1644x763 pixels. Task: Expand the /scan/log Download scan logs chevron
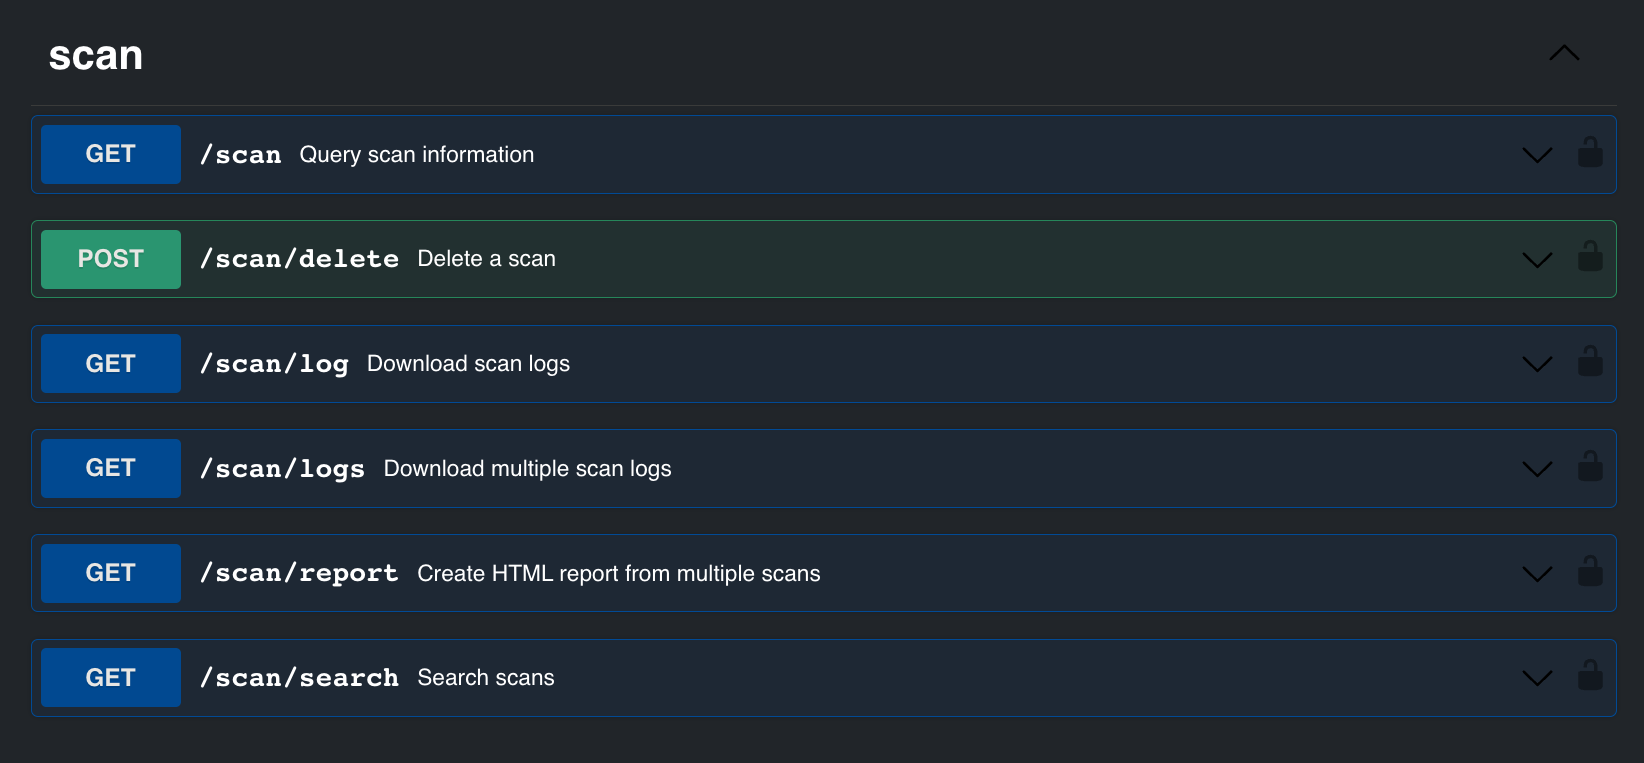[x=1537, y=364]
